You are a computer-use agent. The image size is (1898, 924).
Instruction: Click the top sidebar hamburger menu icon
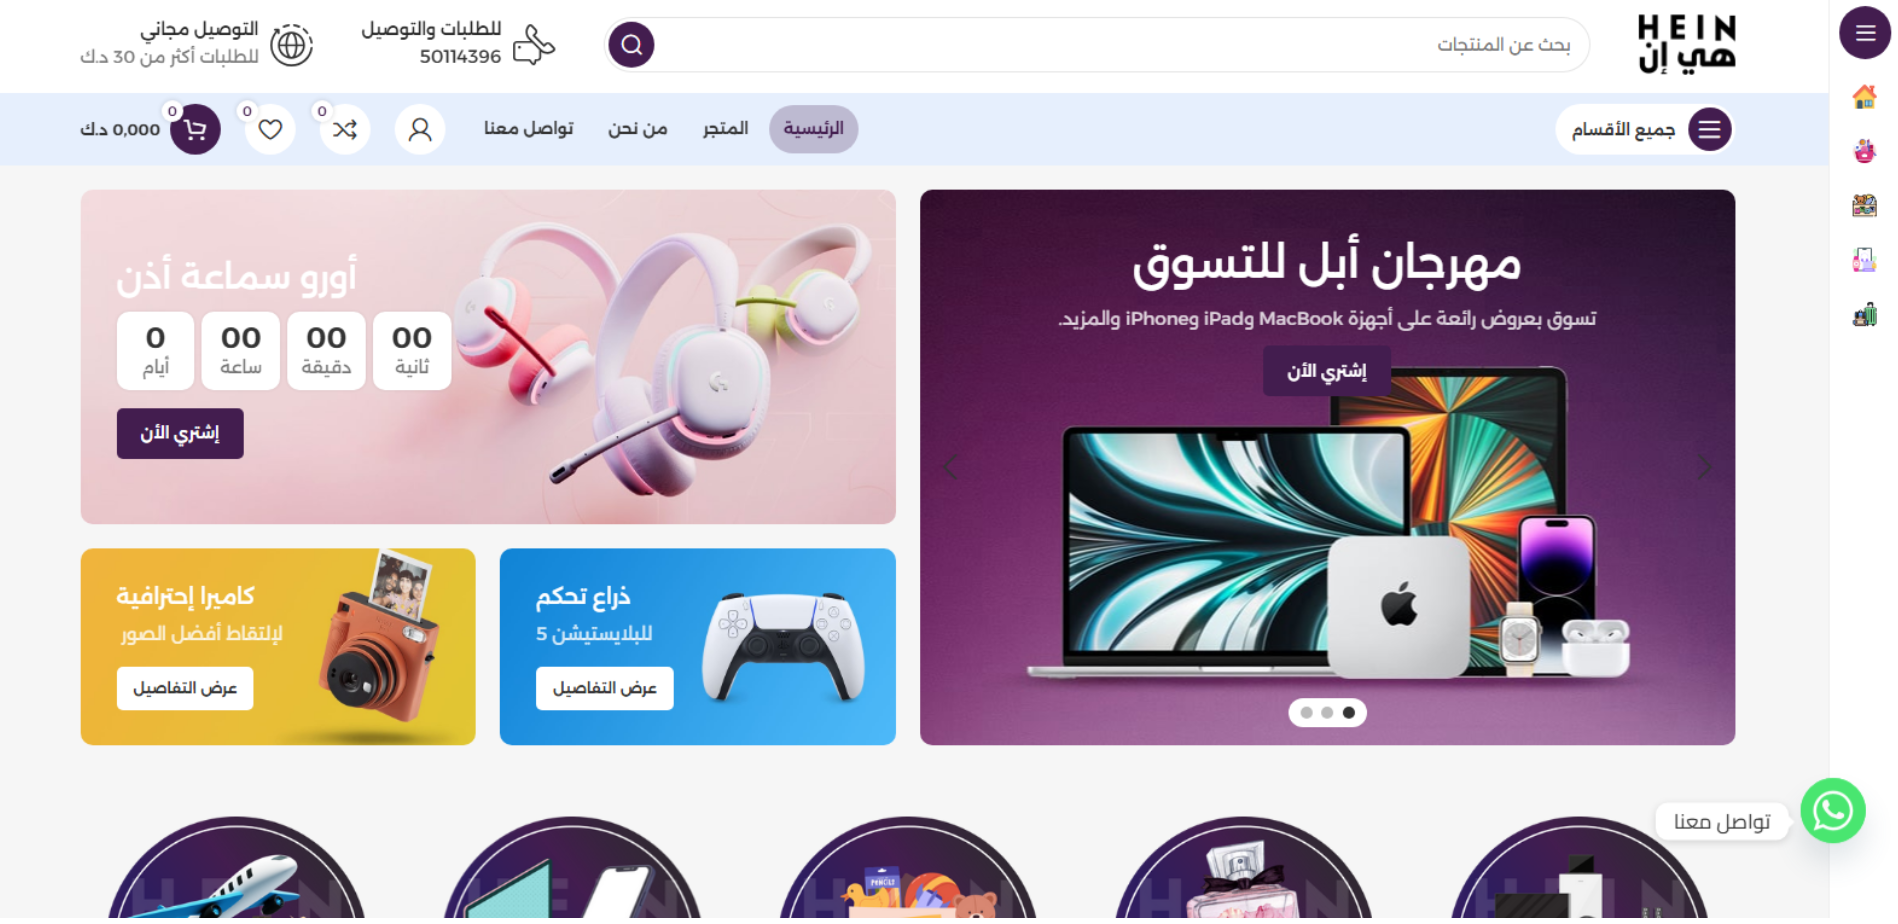click(1865, 33)
